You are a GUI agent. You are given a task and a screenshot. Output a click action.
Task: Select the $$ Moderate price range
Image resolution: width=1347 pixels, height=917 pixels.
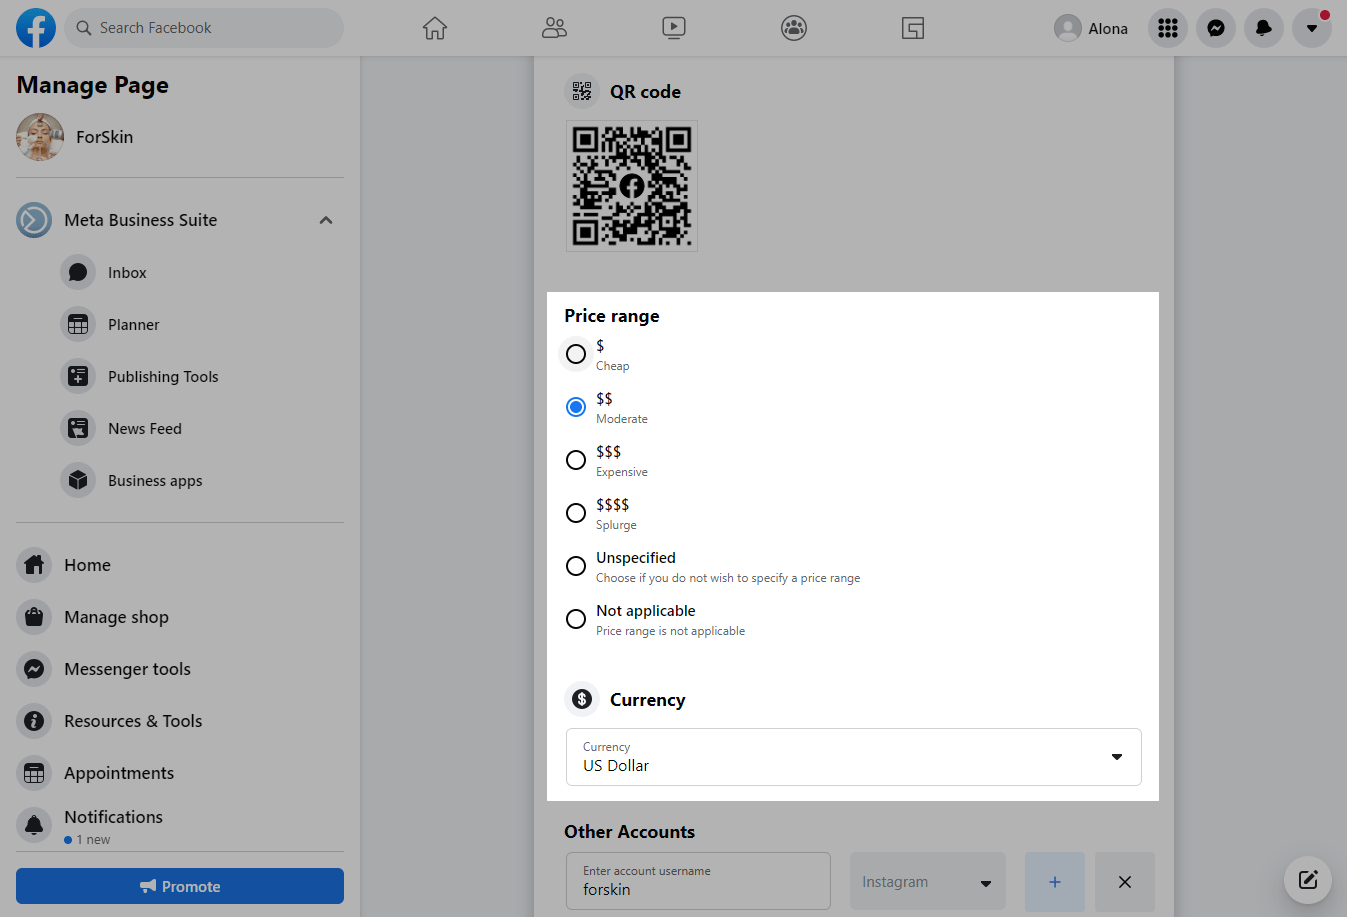pyautogui.click(x=576, y=407)
